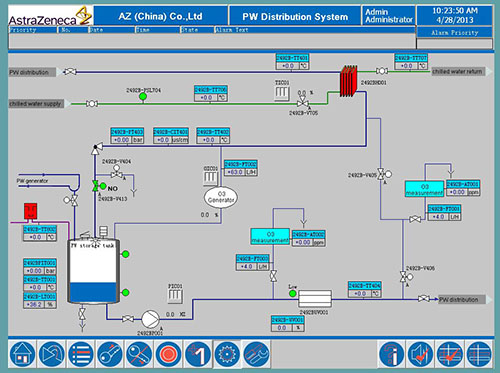The image size is (500, 373).
Task: Open the information help icon
Action: 391,354
